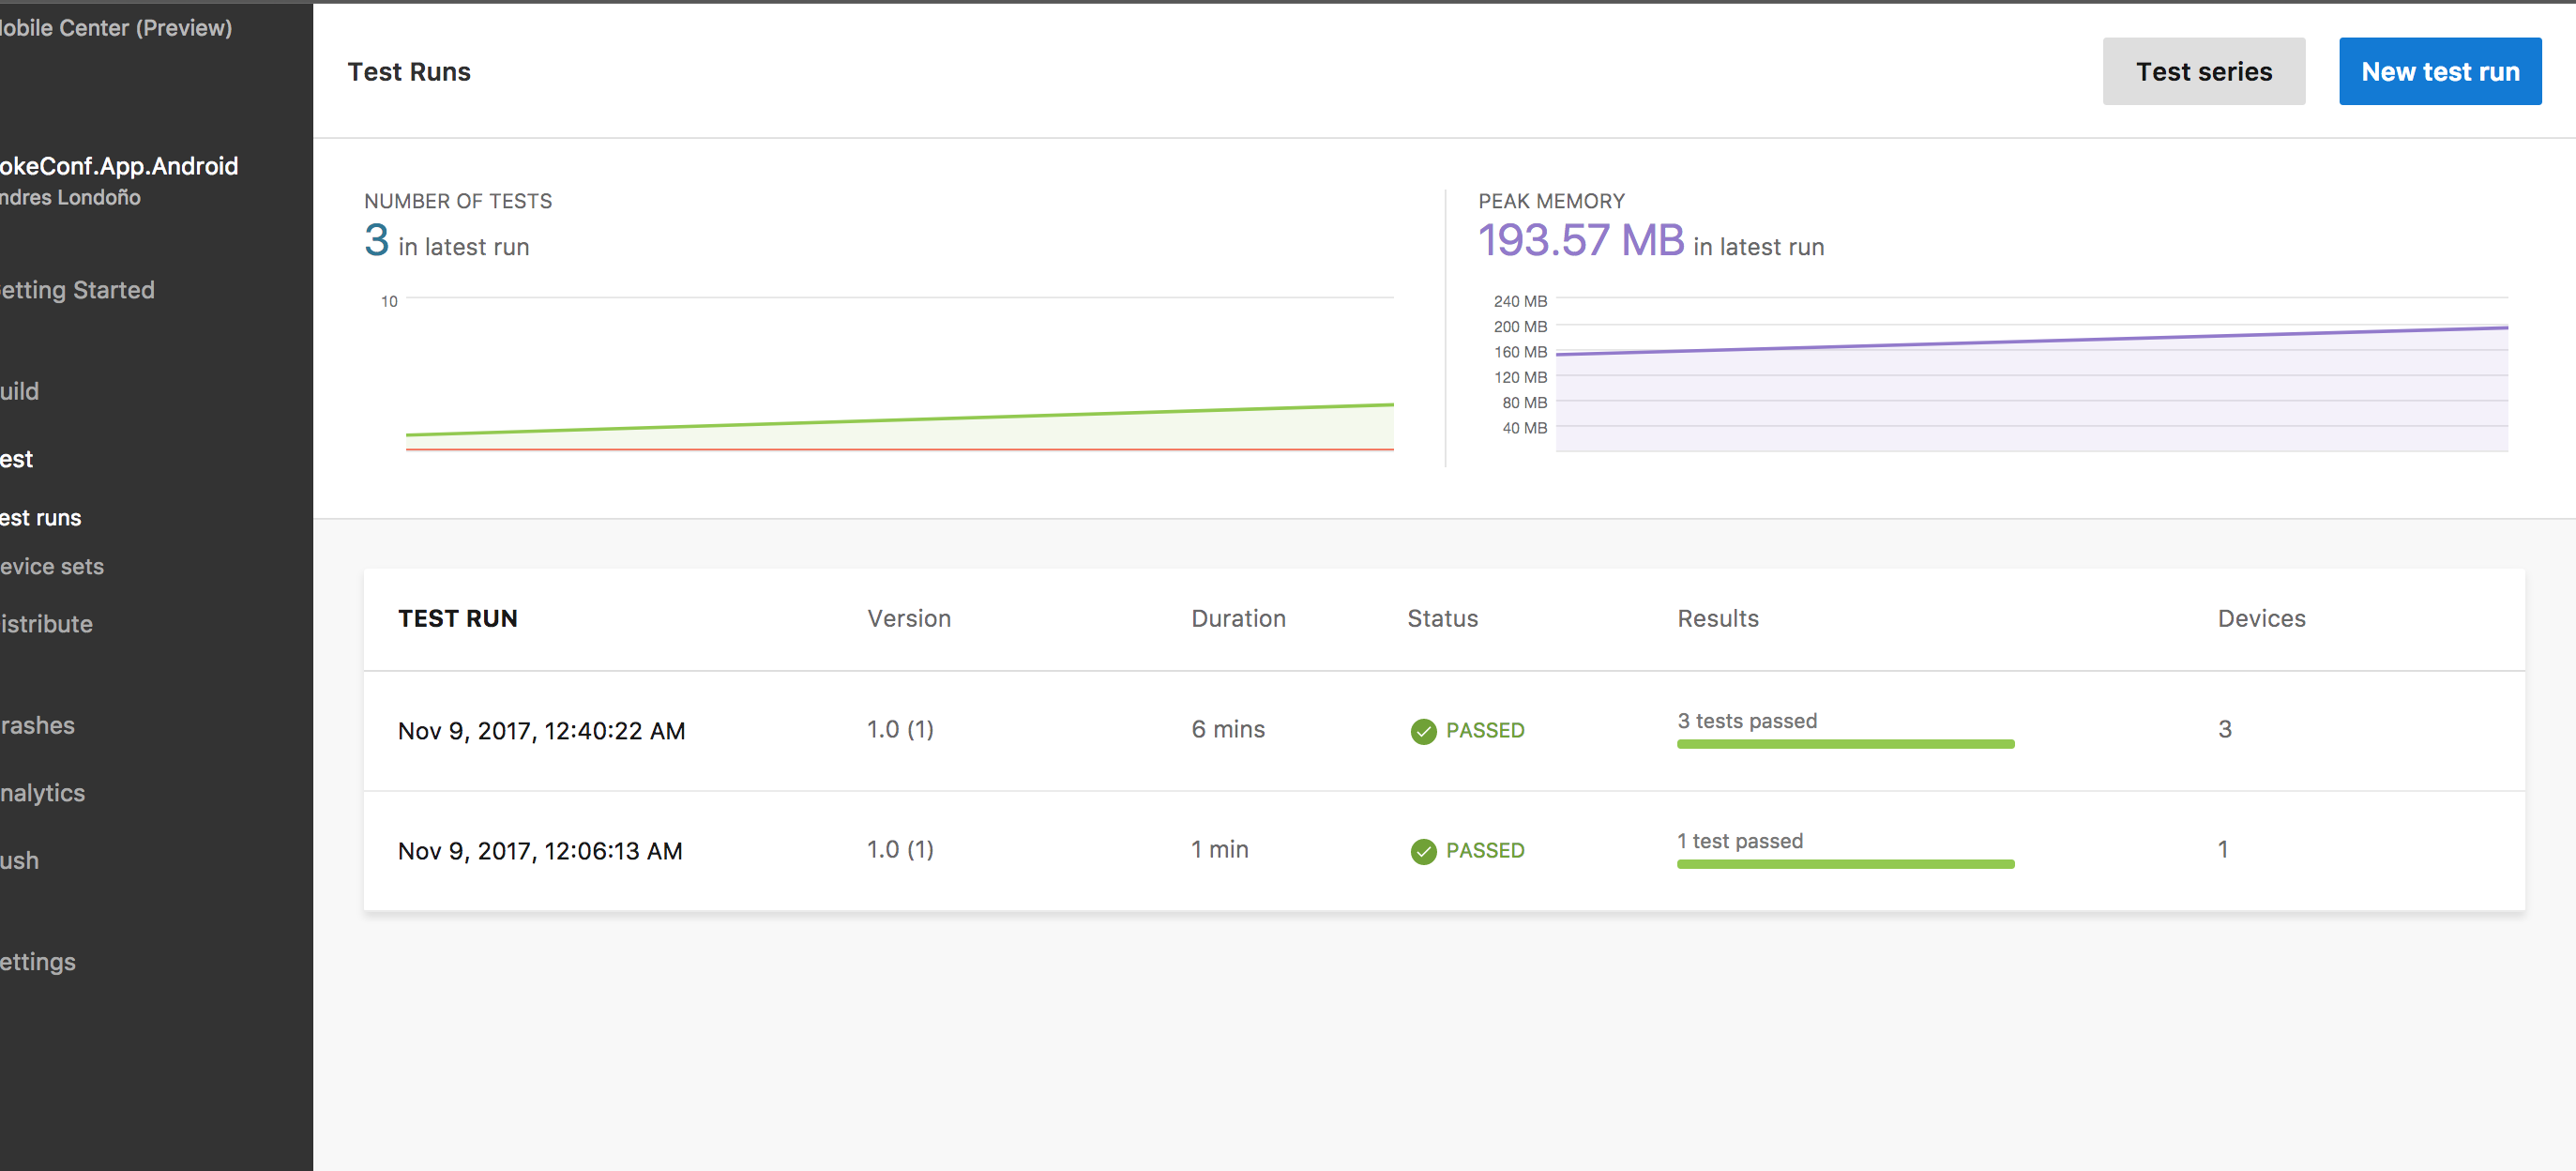
Task: Open Getting Started in the sidebar
Action: (78, 290)
